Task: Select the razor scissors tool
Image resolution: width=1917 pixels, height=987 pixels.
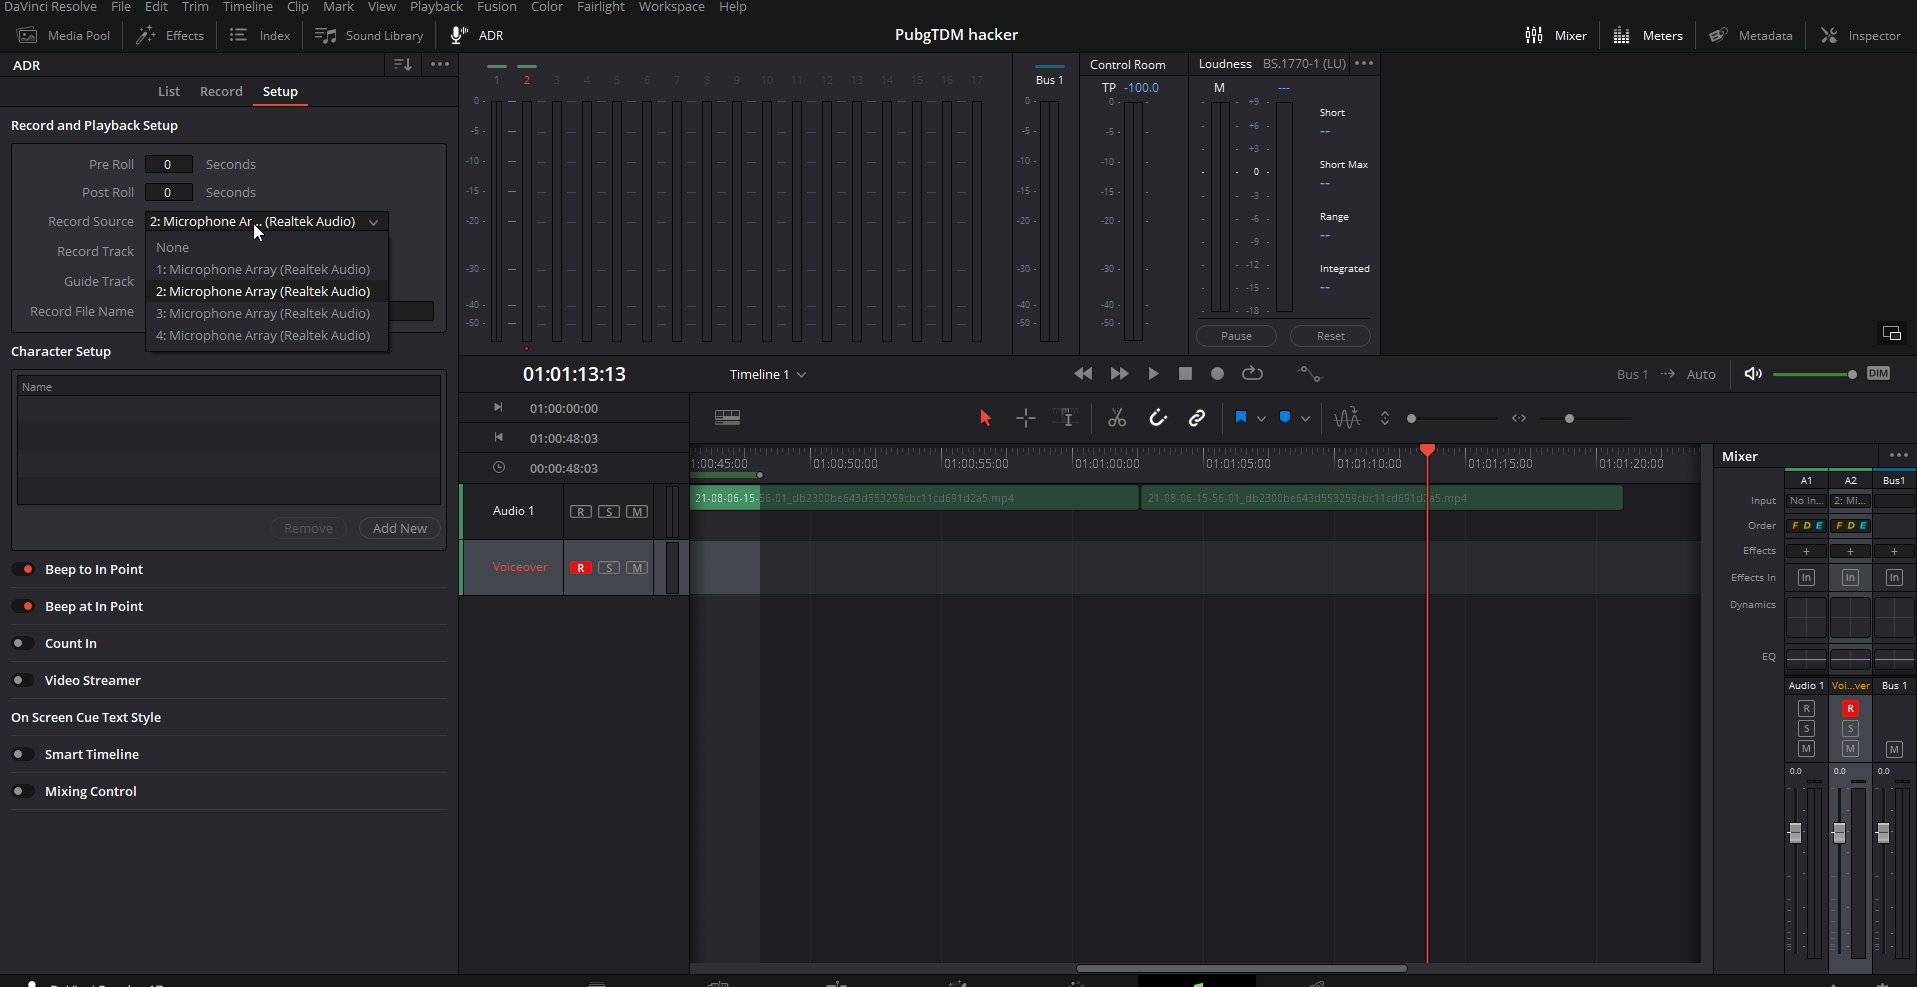Action: (x=1117, y=418)
